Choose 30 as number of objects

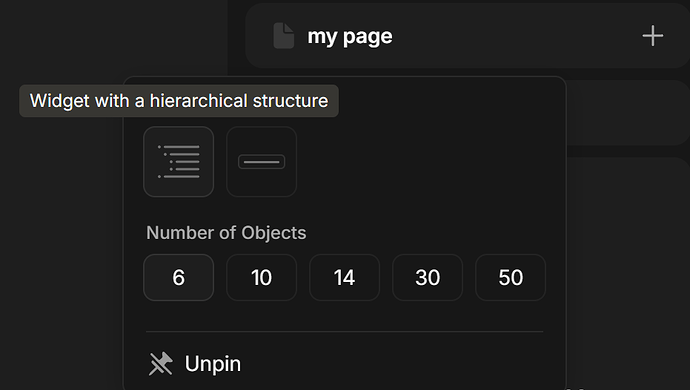(x=427, y=277)
